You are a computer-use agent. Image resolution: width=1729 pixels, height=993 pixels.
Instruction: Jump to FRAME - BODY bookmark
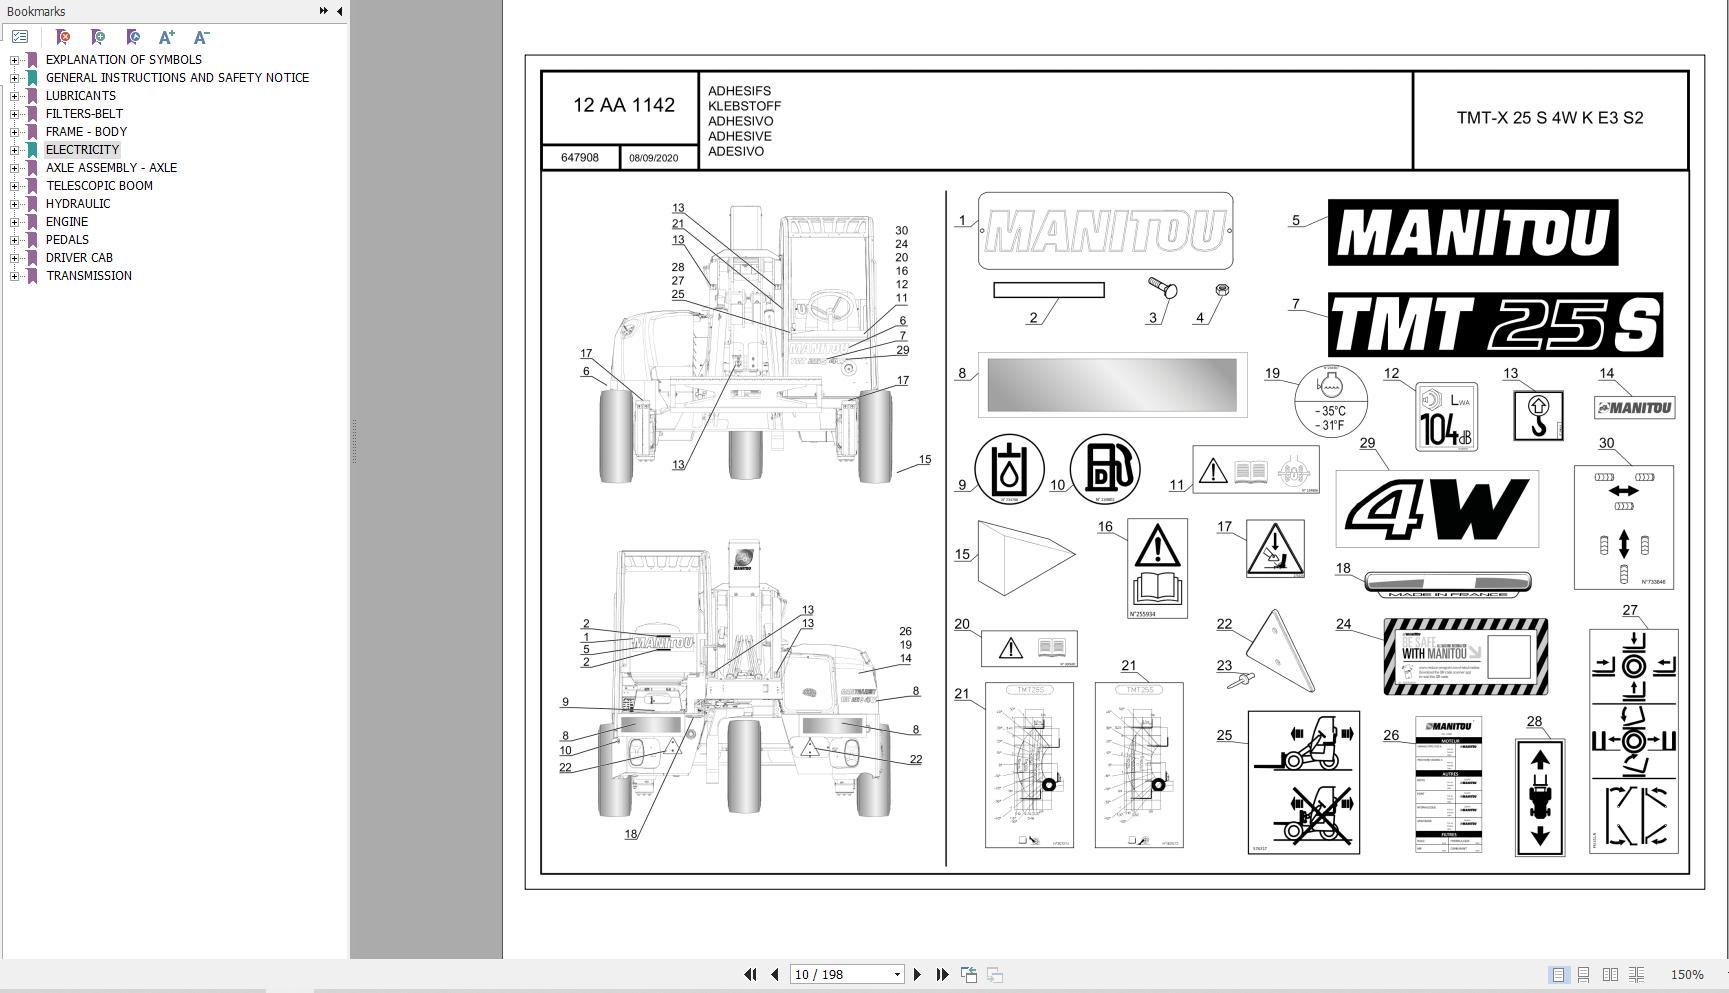pyautogui.click(x=86, y=131)
